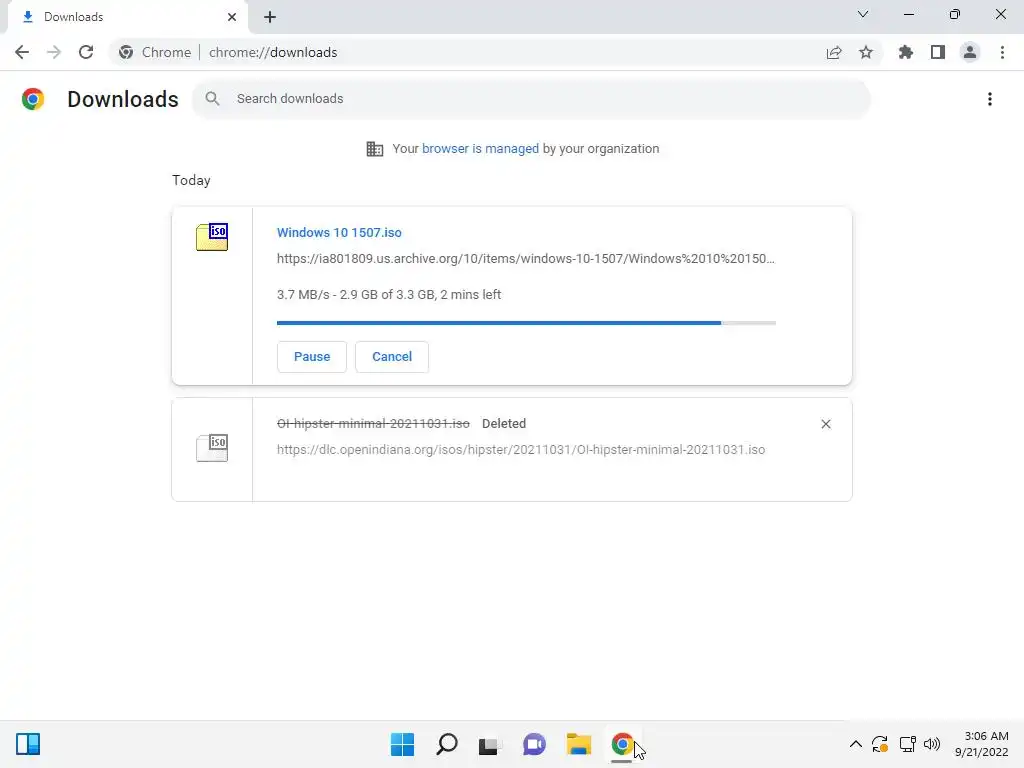The height and width of the screenshot is (768, 1024).
Task: Share this page via the share icon
Action: click(834, 52)
